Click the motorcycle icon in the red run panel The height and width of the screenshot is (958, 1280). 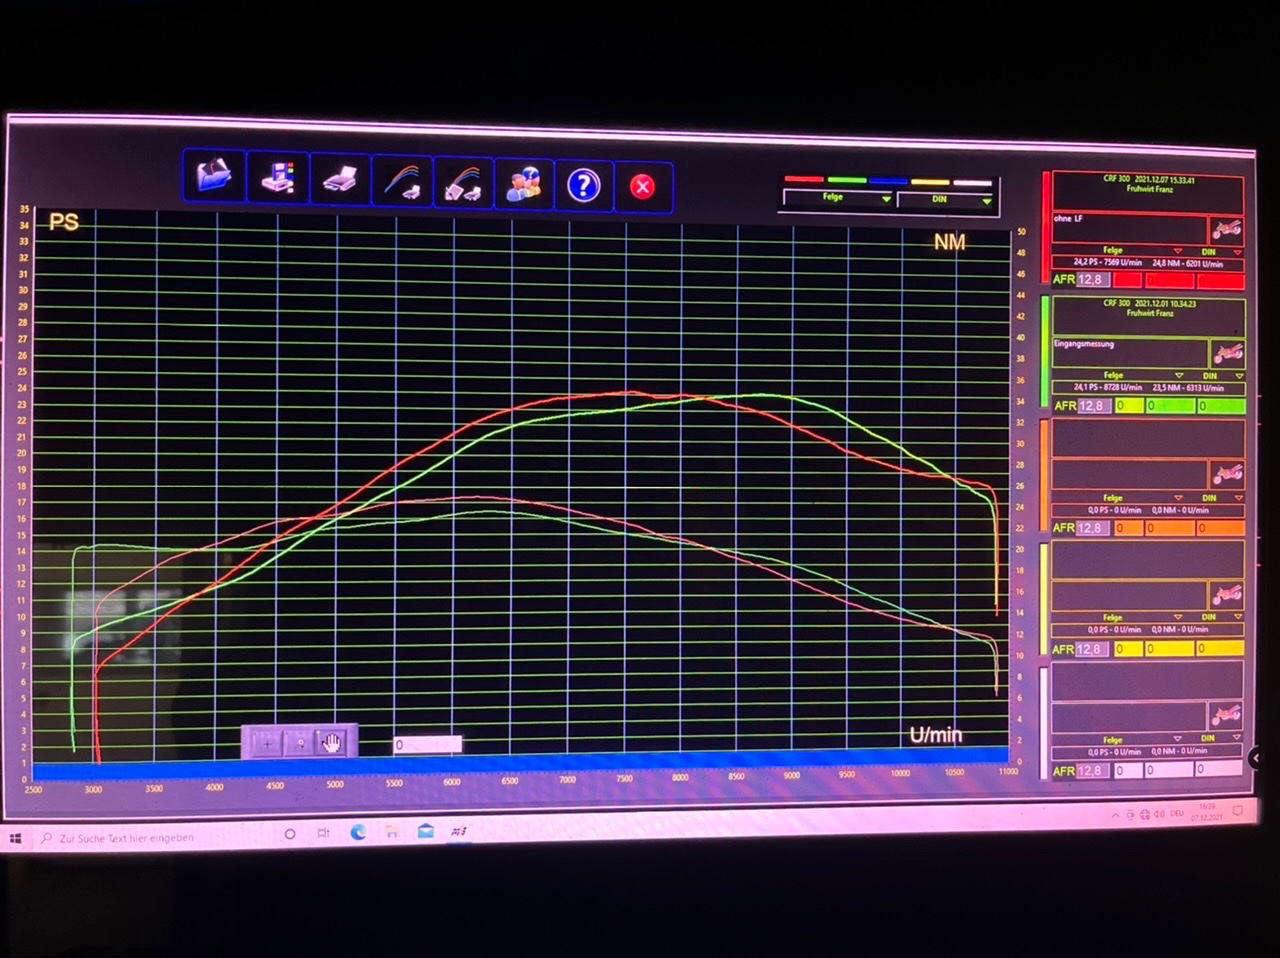(1226, 229)
